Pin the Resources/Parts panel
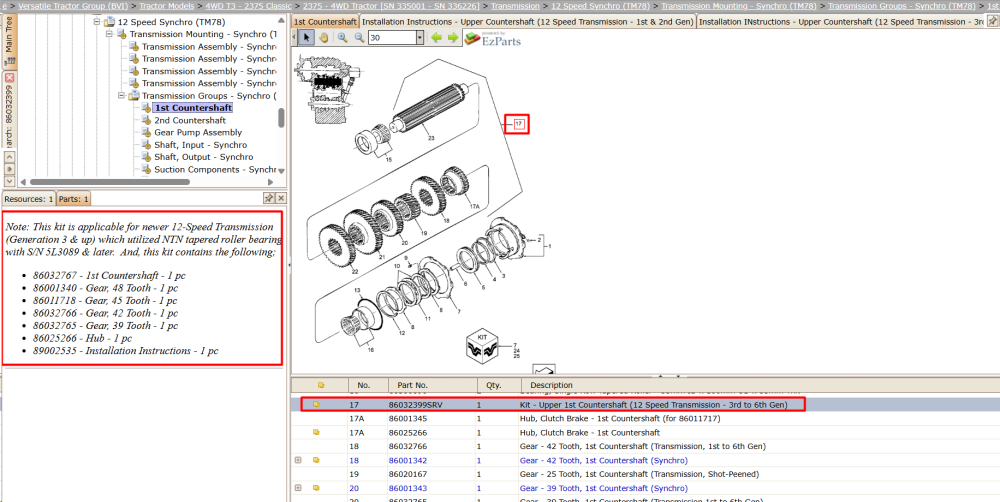Image resolution: width=1000 pixels, height=502 pixels. [269, 198]
